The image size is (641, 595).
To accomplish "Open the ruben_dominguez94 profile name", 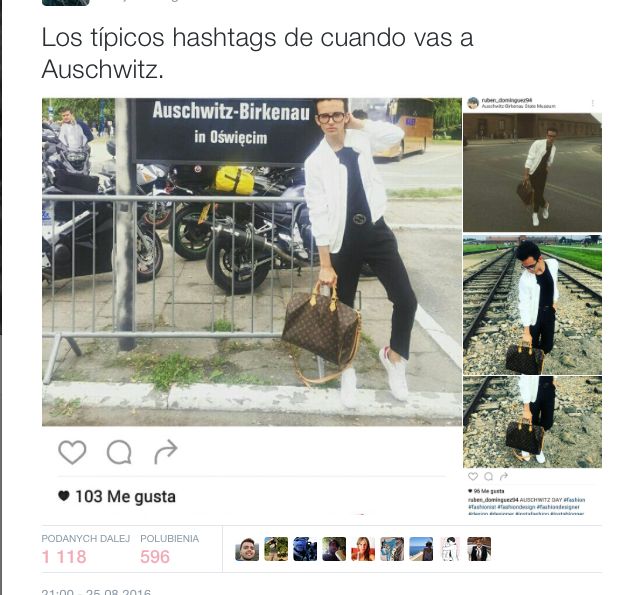I will (507, 101).
